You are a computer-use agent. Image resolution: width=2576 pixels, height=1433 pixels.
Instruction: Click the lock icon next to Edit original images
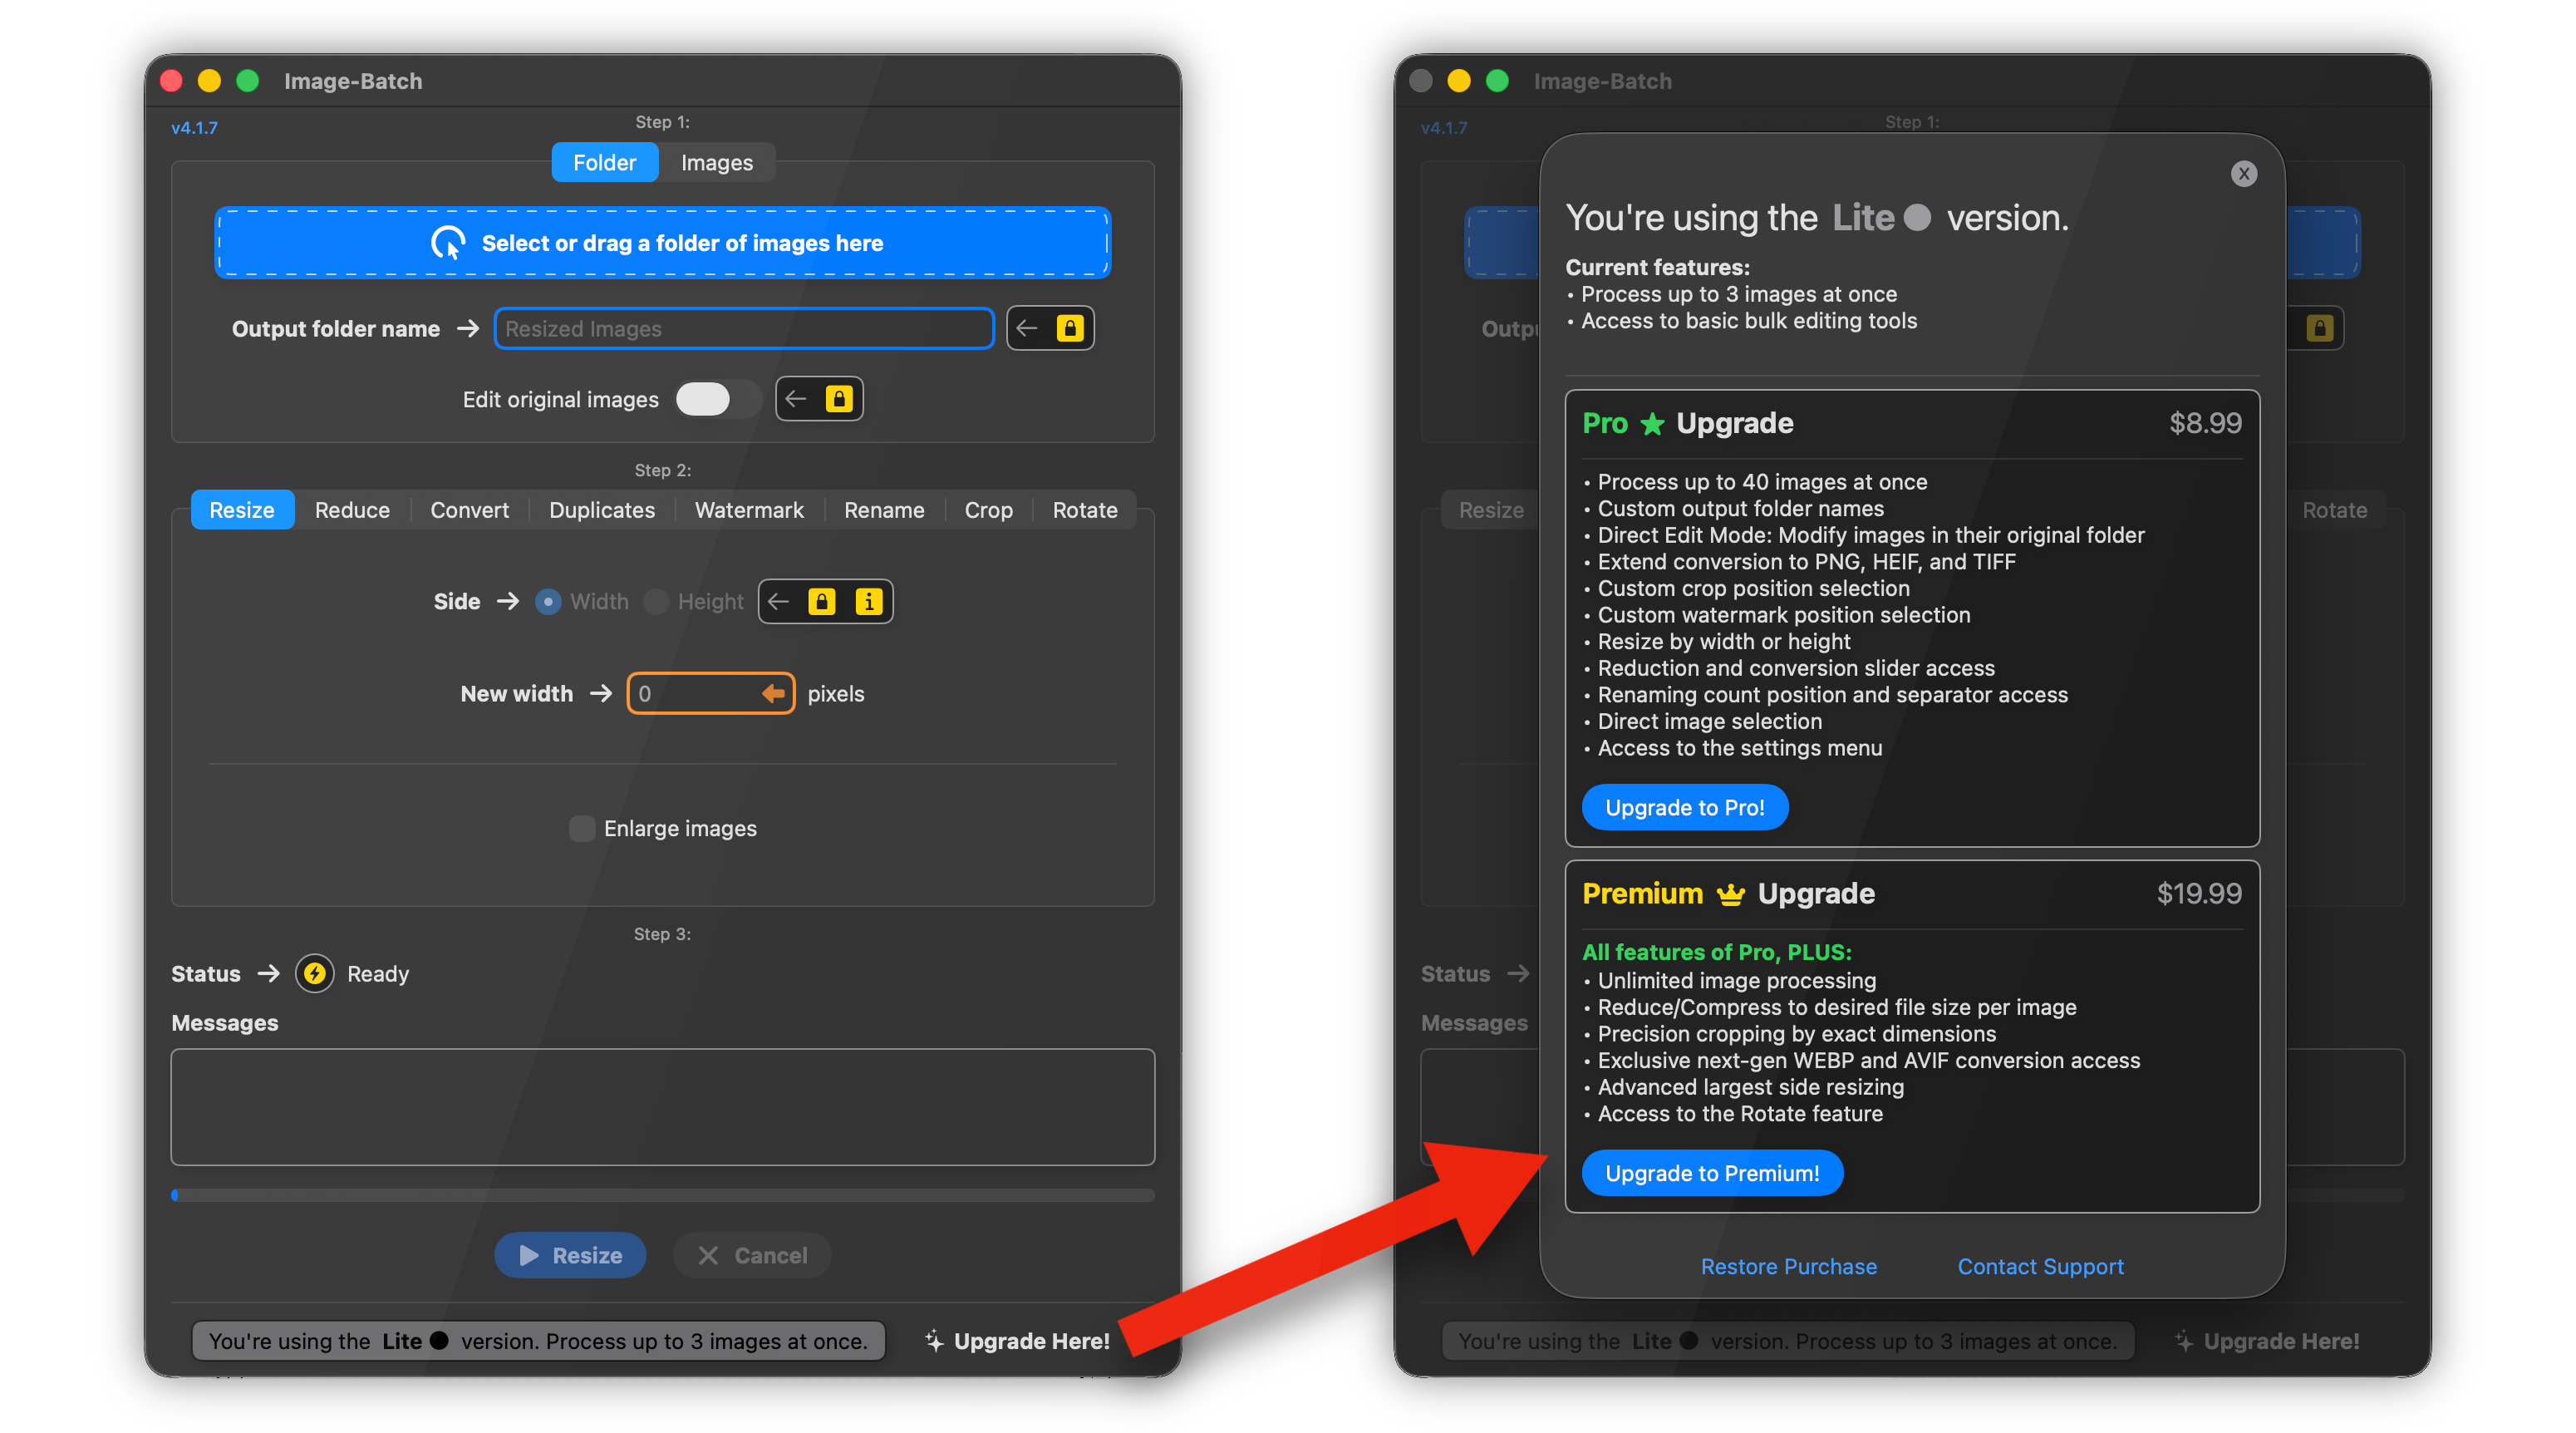[x=839, y=399]
